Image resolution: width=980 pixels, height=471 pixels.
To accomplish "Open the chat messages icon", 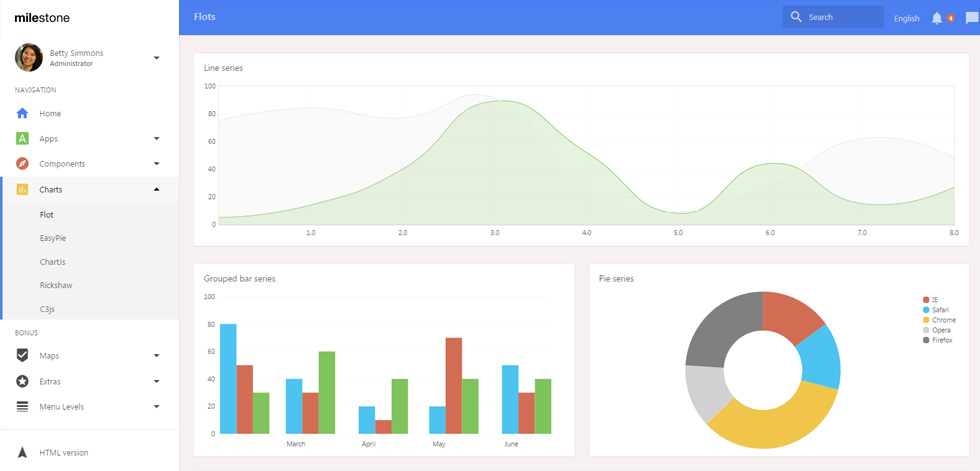I will [x=972, y=18].
